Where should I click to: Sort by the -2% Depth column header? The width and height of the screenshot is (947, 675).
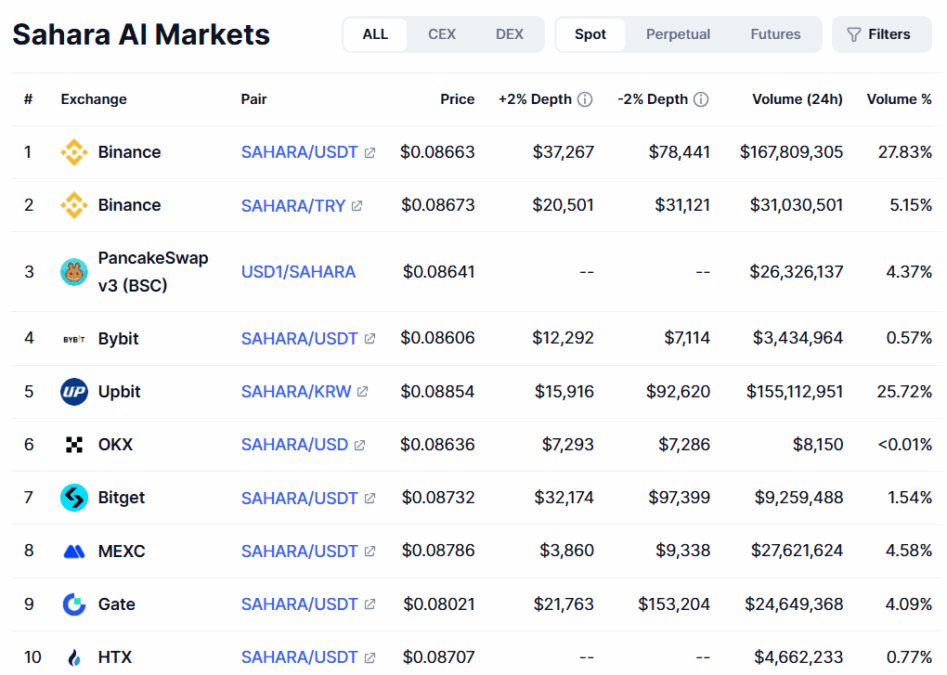652,100
